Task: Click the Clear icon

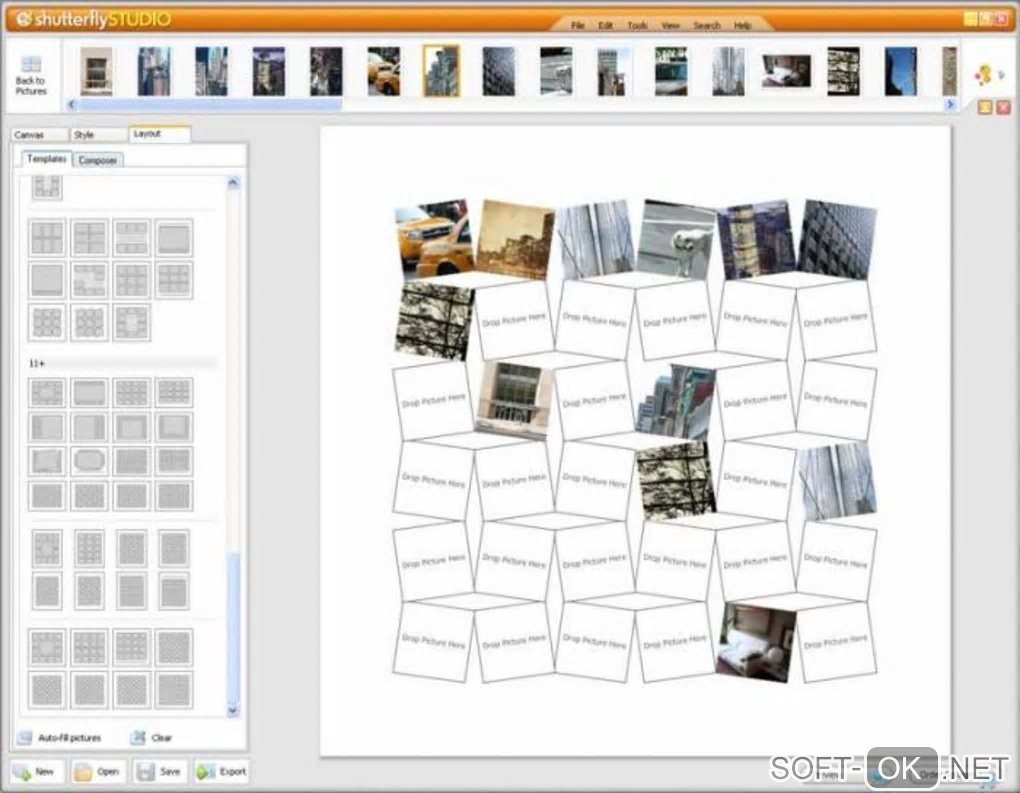Action: 138,738
